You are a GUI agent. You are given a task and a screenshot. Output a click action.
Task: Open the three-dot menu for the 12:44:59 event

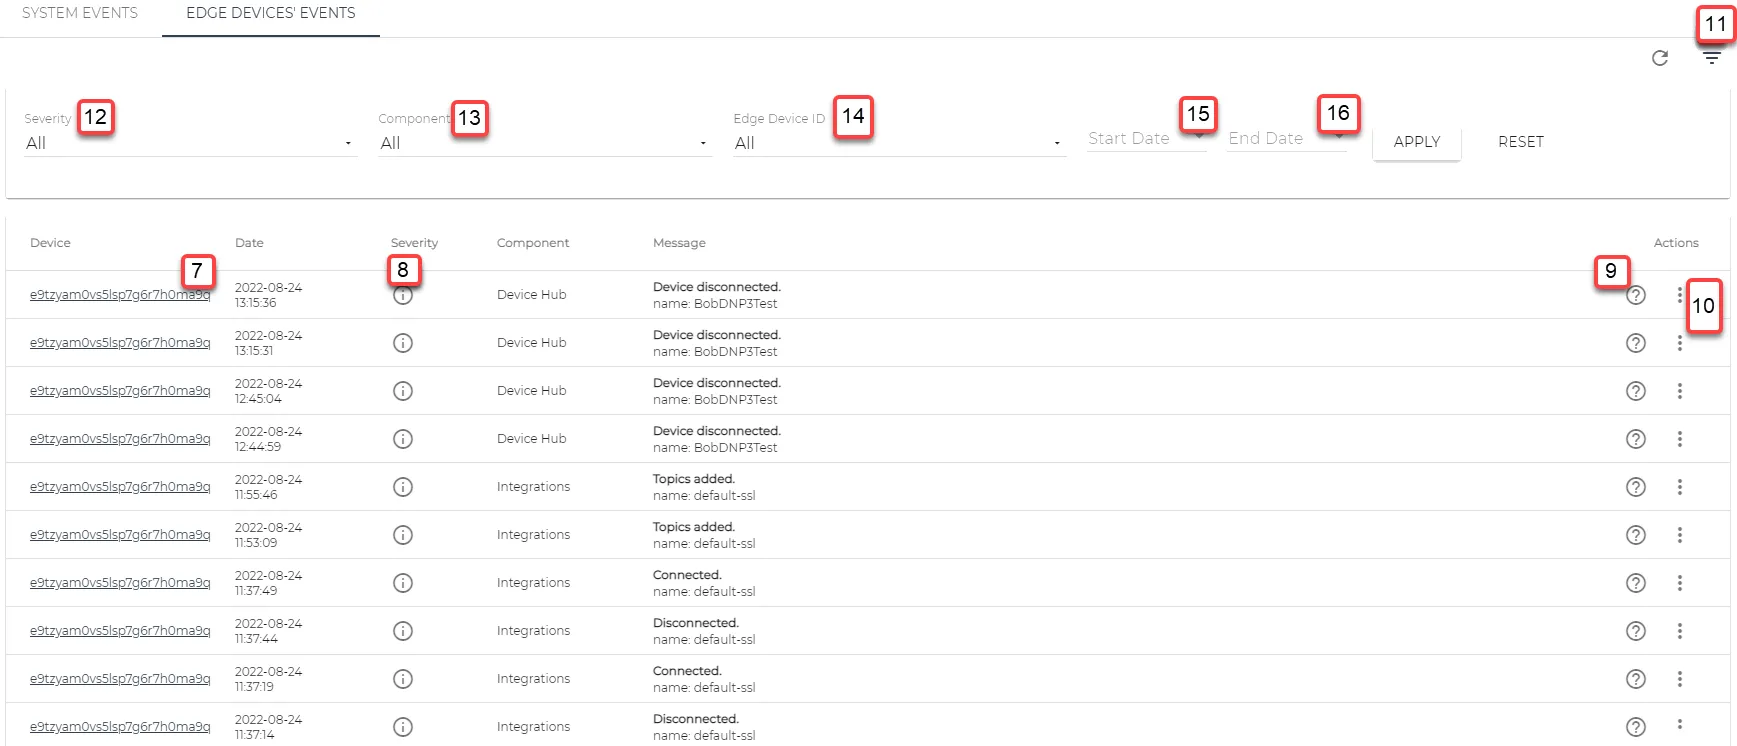coord(1680,439)
